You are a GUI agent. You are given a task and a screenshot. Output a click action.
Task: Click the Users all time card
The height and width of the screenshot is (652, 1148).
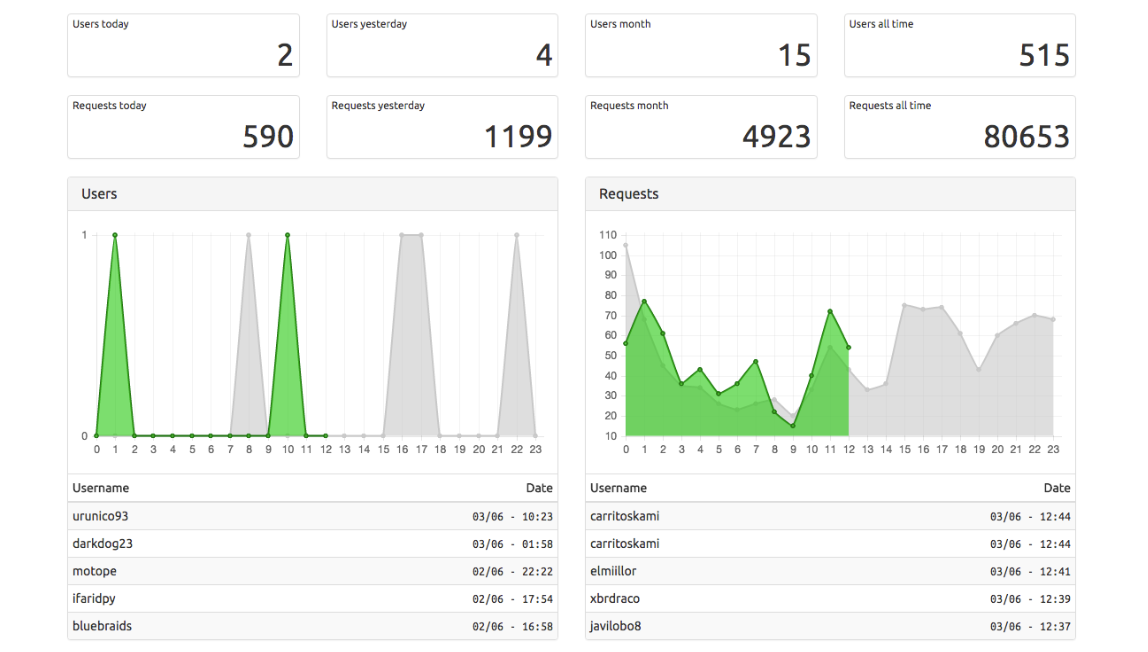[959, 45]
